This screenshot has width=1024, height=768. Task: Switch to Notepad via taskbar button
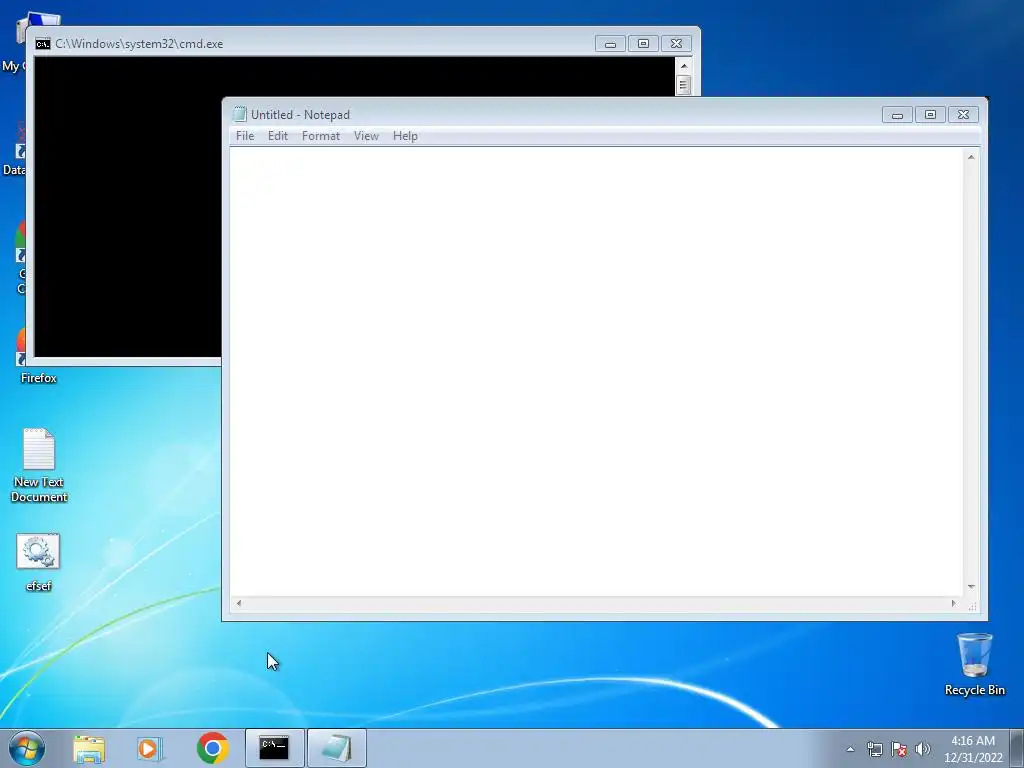pos(336,748)
